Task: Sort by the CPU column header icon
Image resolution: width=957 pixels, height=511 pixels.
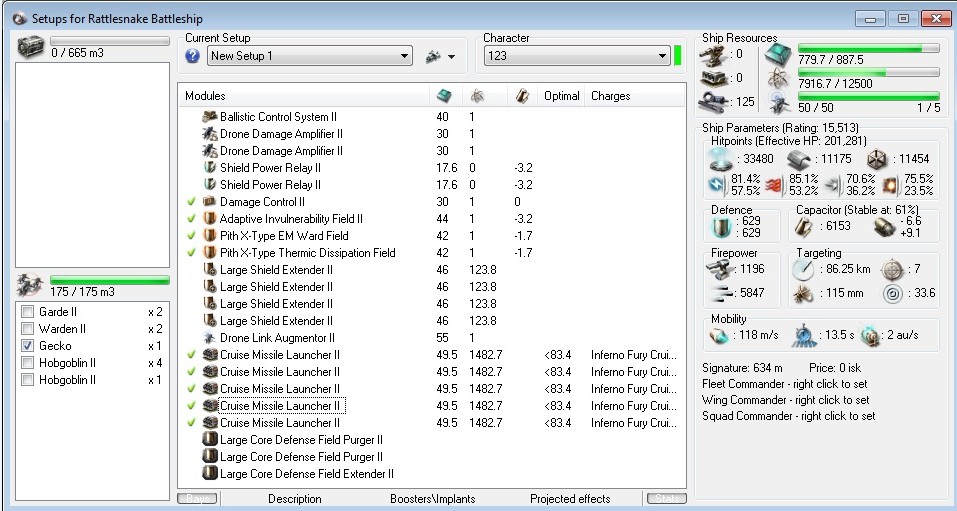Action: (x=444, y=96)
